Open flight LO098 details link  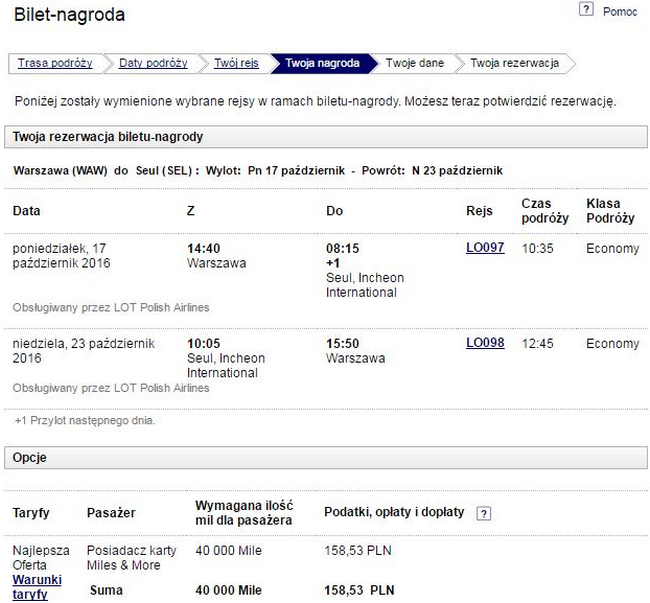click(x=485, y=343)
